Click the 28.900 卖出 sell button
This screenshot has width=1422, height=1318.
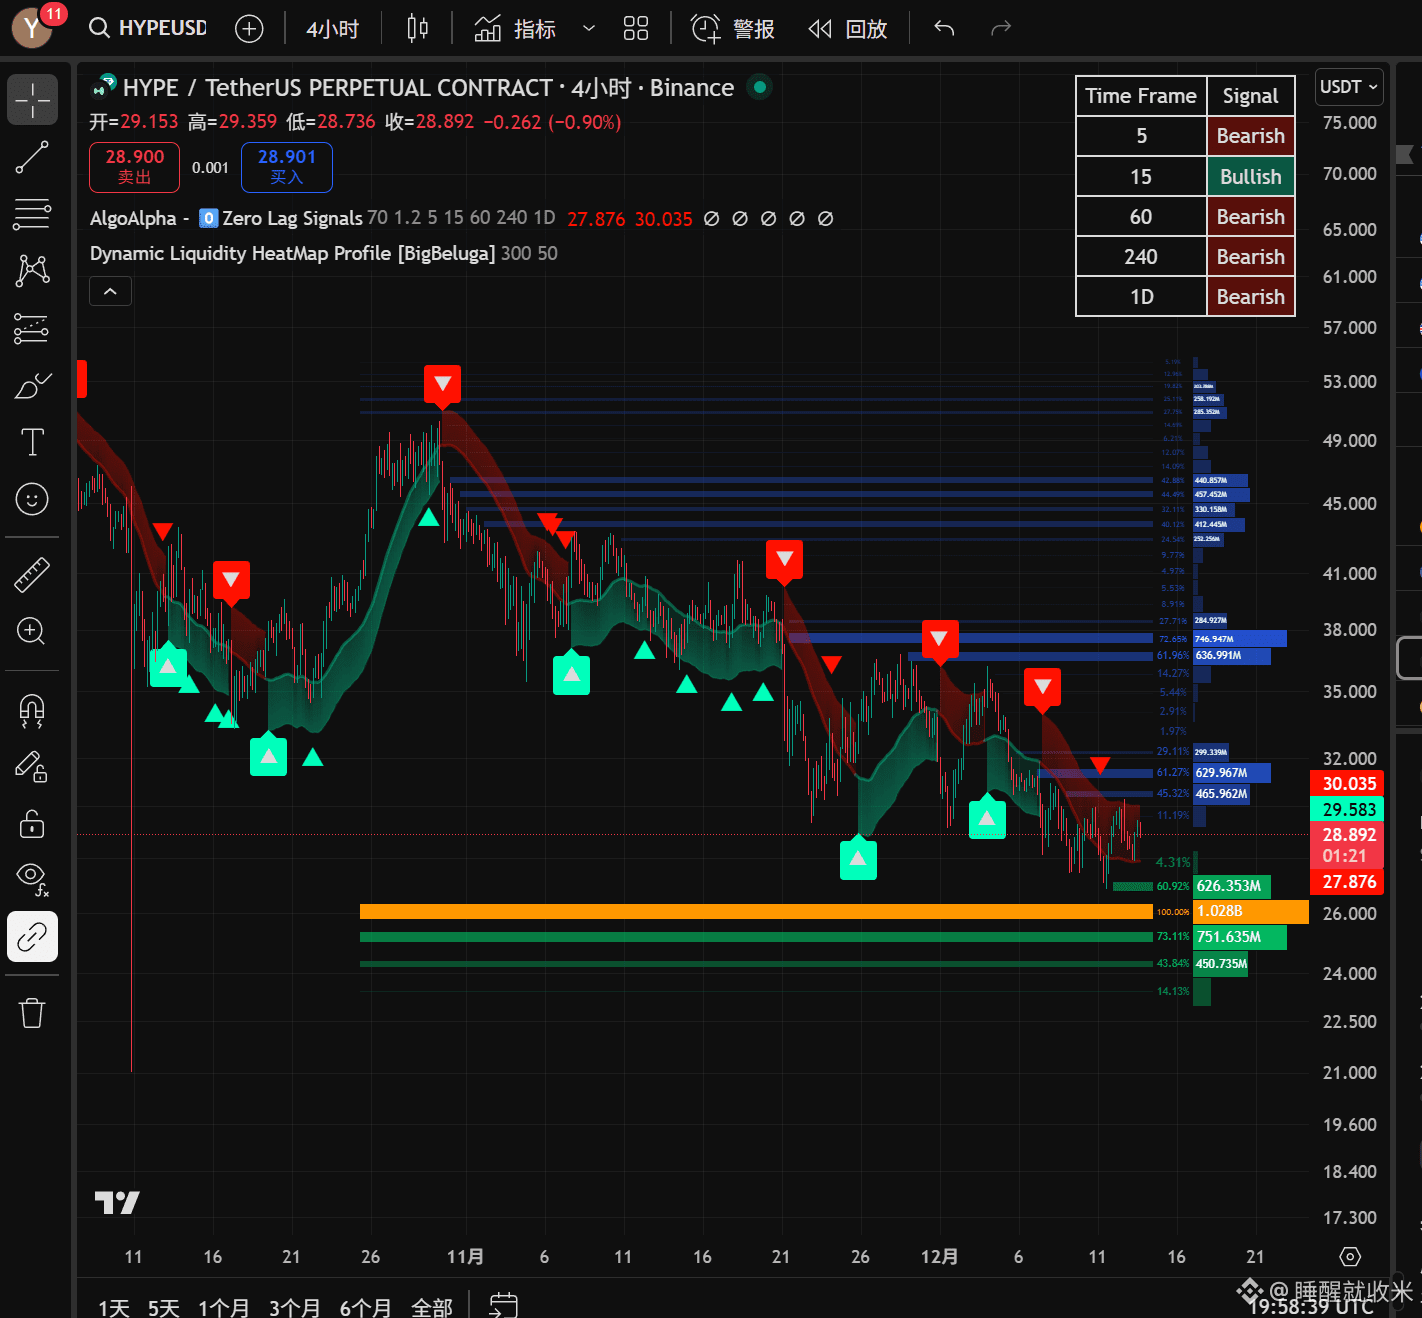click(x=135, y=167)
